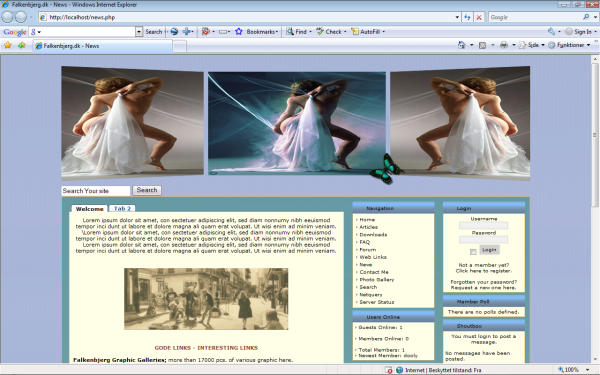Click the Add to Favorites icon
Image resolution: width=600 pixels, height=375 pixels.
(x=21, y=45)
